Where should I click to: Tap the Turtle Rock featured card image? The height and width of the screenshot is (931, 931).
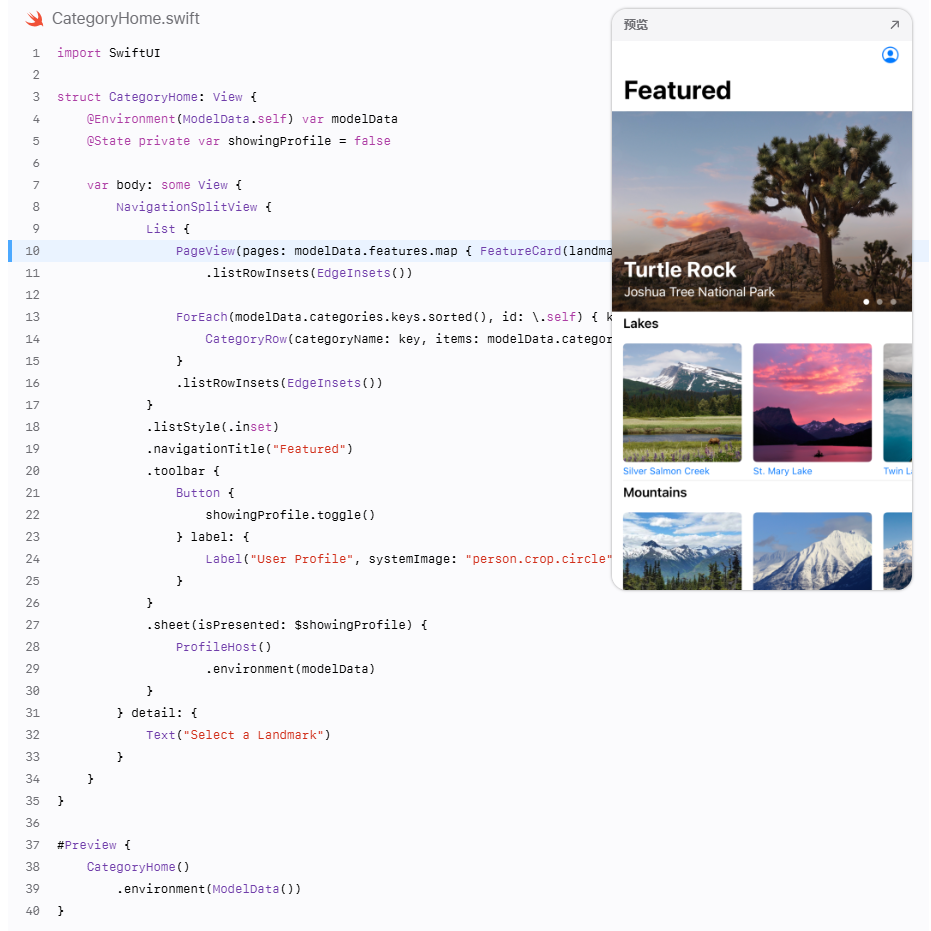point(762,211)
